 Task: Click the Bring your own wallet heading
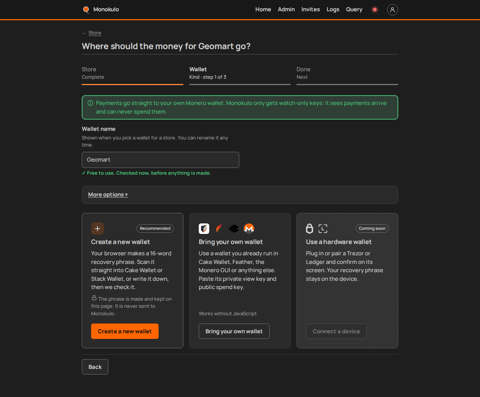pos(231,242)
